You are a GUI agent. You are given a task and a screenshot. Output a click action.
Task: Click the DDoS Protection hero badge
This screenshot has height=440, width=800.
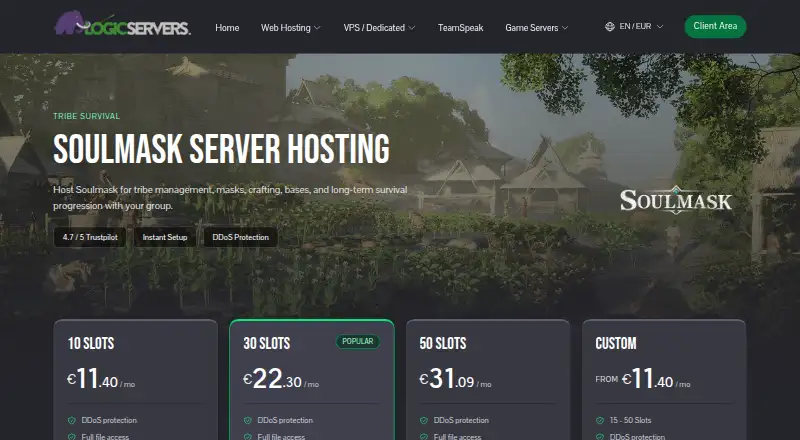coord(240,237)
